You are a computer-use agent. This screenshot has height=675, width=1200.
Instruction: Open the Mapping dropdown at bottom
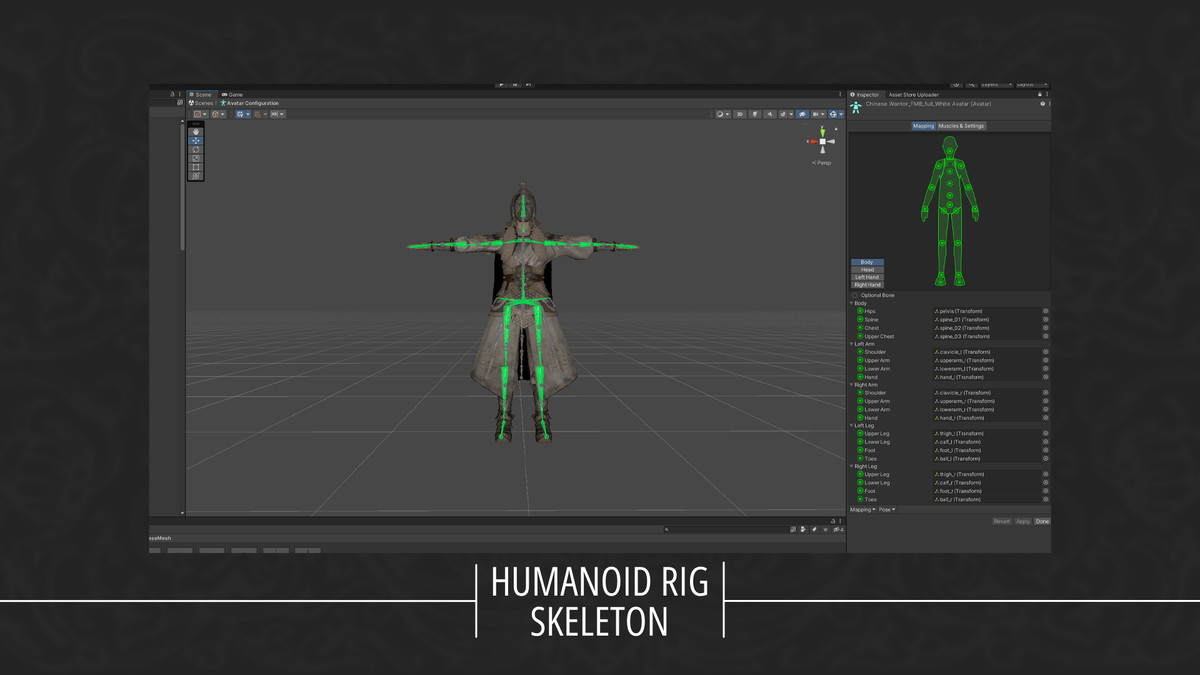click(862, 509)
